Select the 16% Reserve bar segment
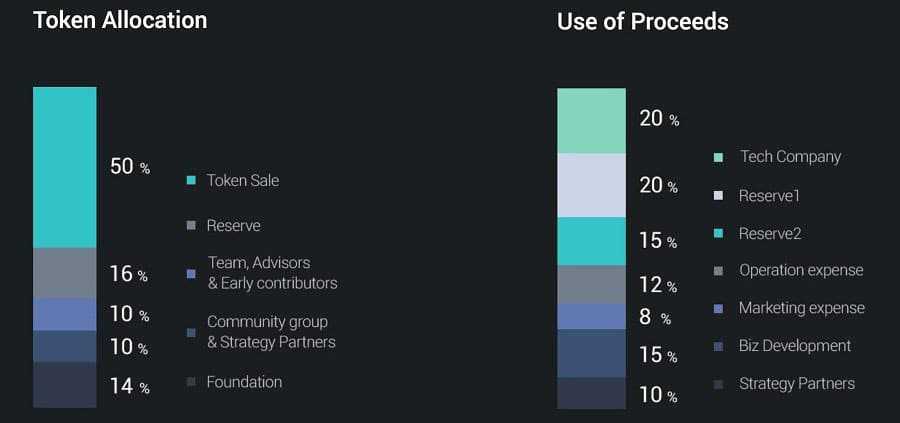This screenshot has height=423, width=900. point(65,273)
